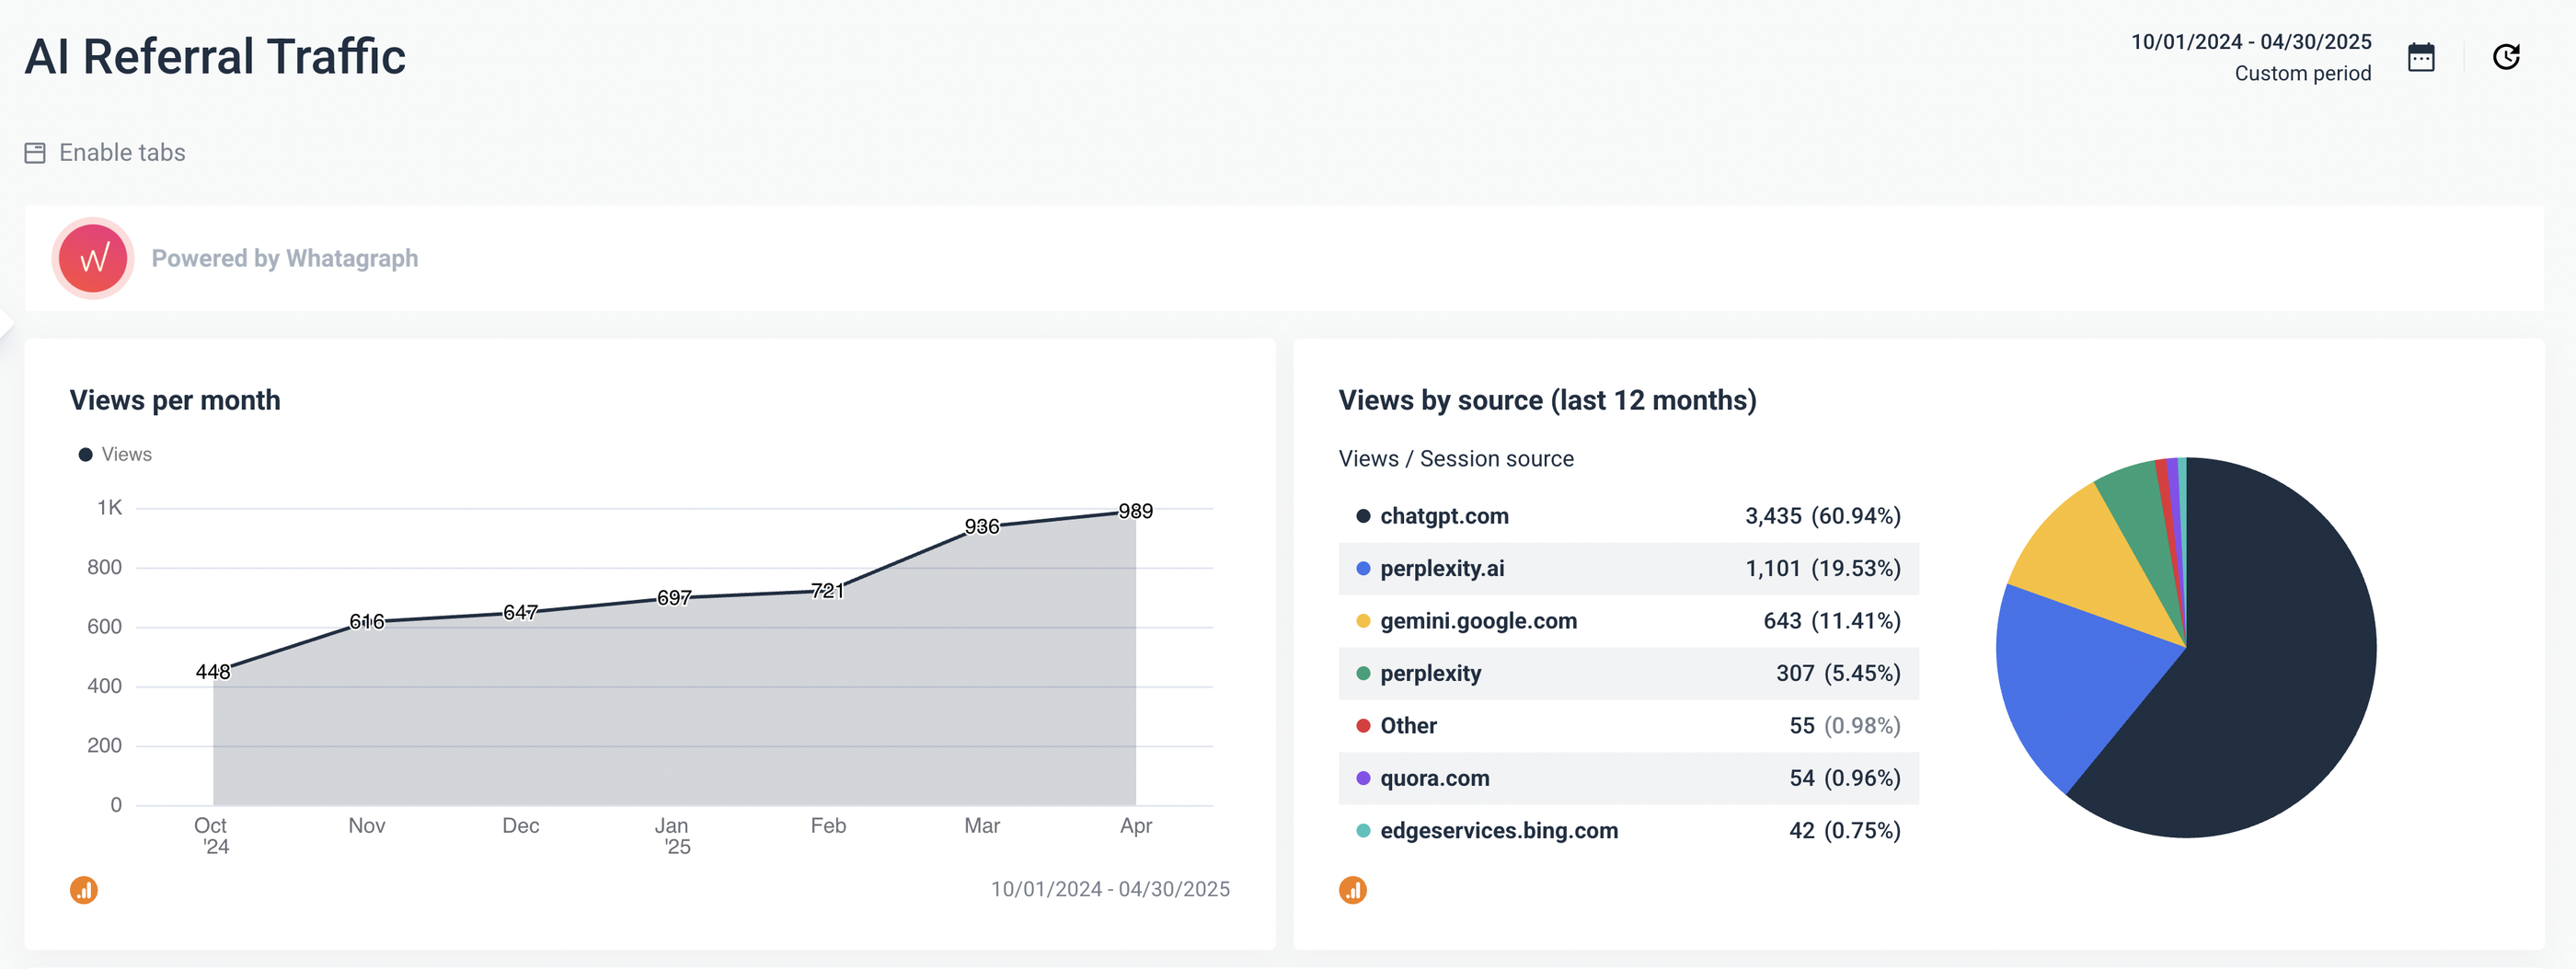2576x969 pixels.
Task: Click the Views / Session source subtitle
Action: [x=1456, y=459]
